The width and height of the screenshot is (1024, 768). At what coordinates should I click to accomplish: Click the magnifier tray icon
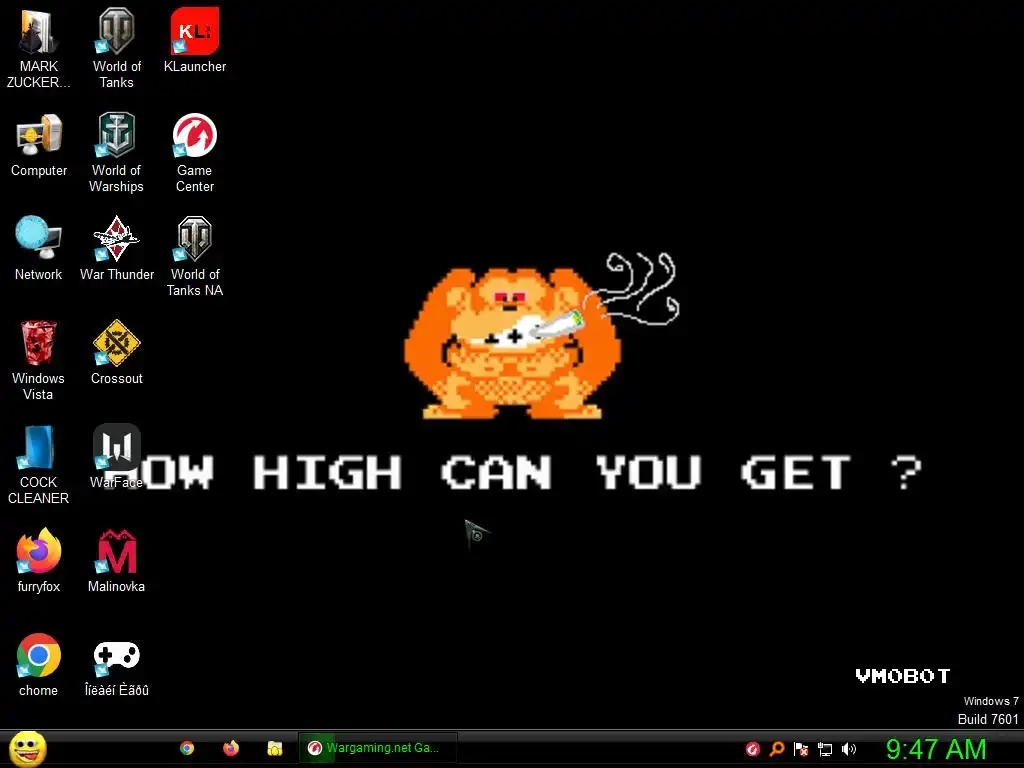(776, 749)
